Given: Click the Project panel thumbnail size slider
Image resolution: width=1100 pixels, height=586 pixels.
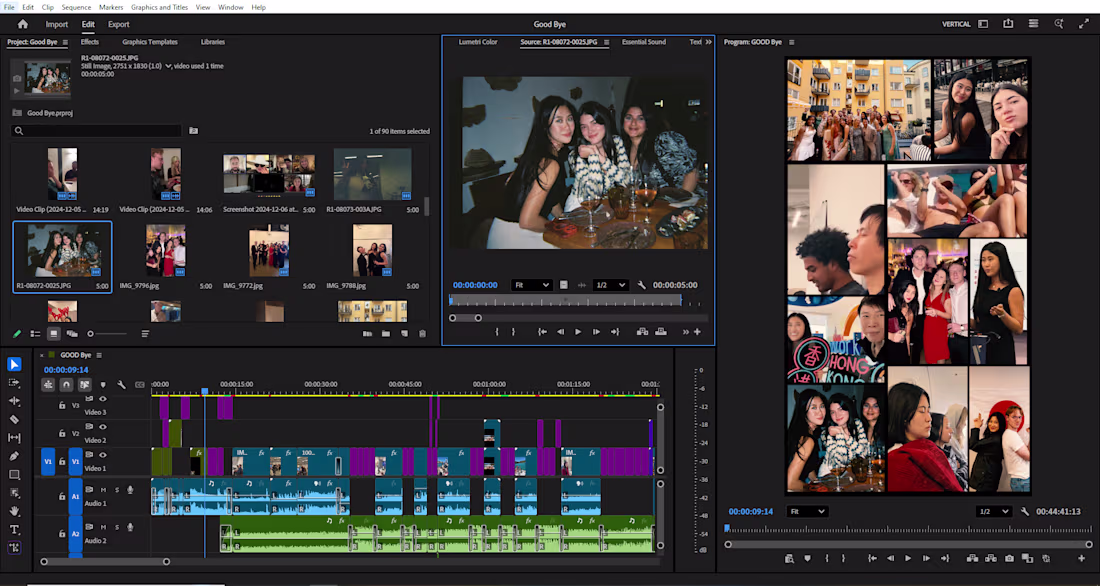Looking at the screenshot, I should click(x=109, y=334).
